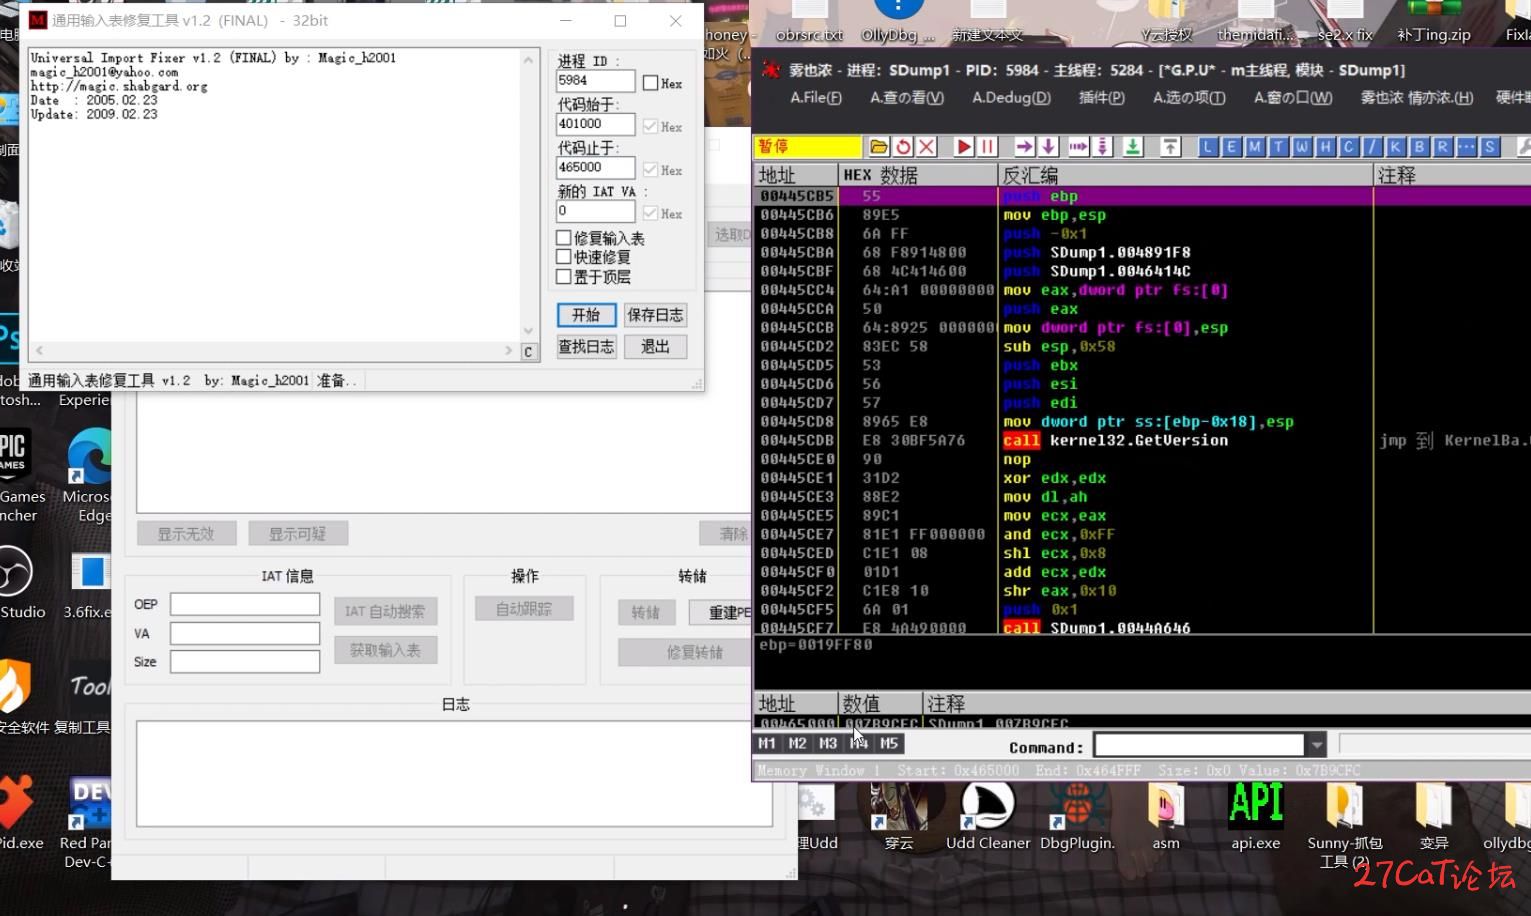Screen dimensions: 1531x916
Task: Open the A.选の项(T) options menu
Action: (1189, 98)
